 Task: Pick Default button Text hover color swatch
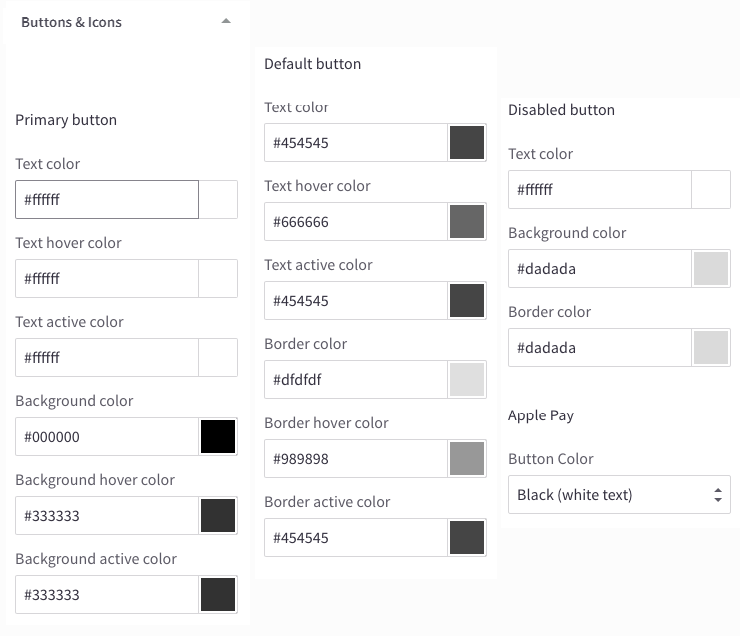click(467, 222)
